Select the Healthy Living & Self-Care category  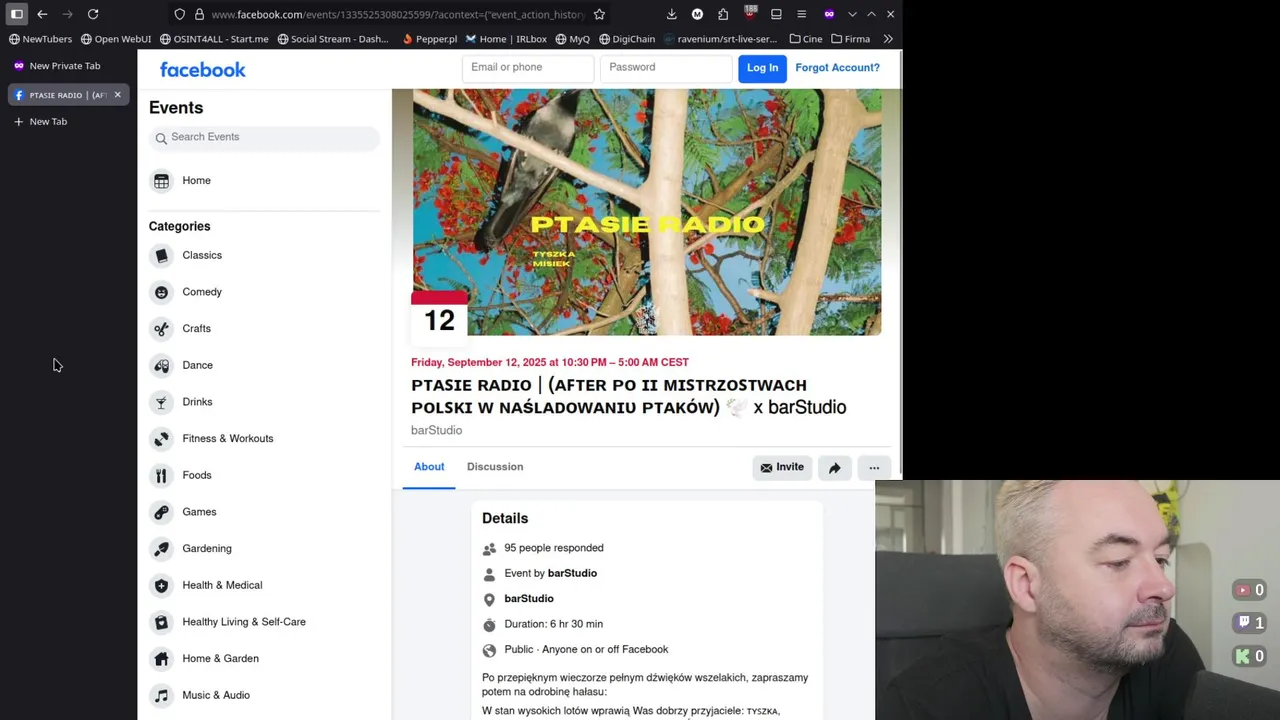264,622
